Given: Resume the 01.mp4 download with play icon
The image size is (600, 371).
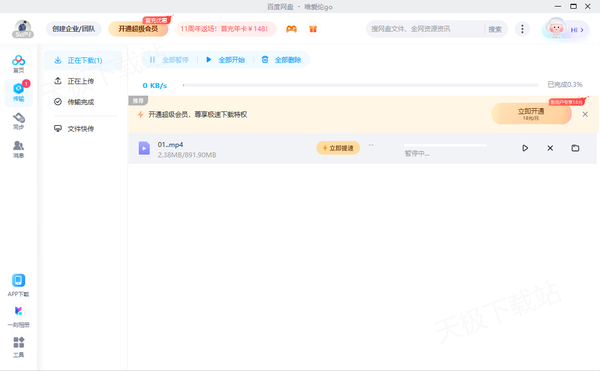Looking at the screenshot, I should pyautogui.click(x=525, y=148).
